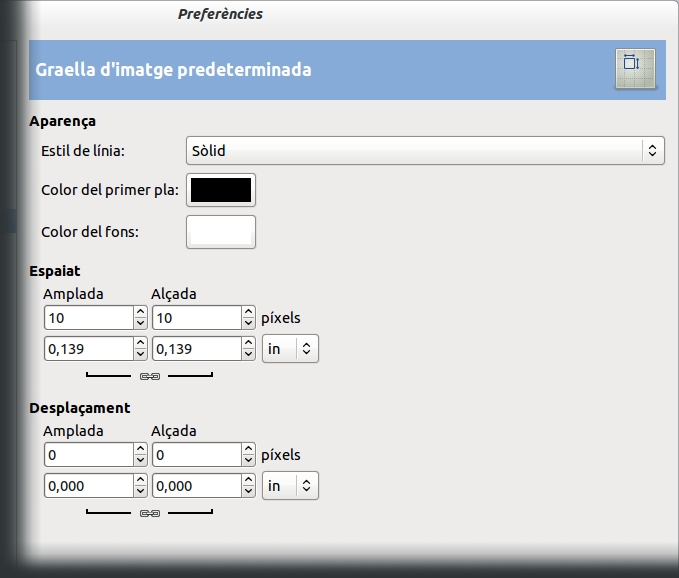
Task: Open the Desplaçament unit dropdown showing in
Action: (290, 486)
